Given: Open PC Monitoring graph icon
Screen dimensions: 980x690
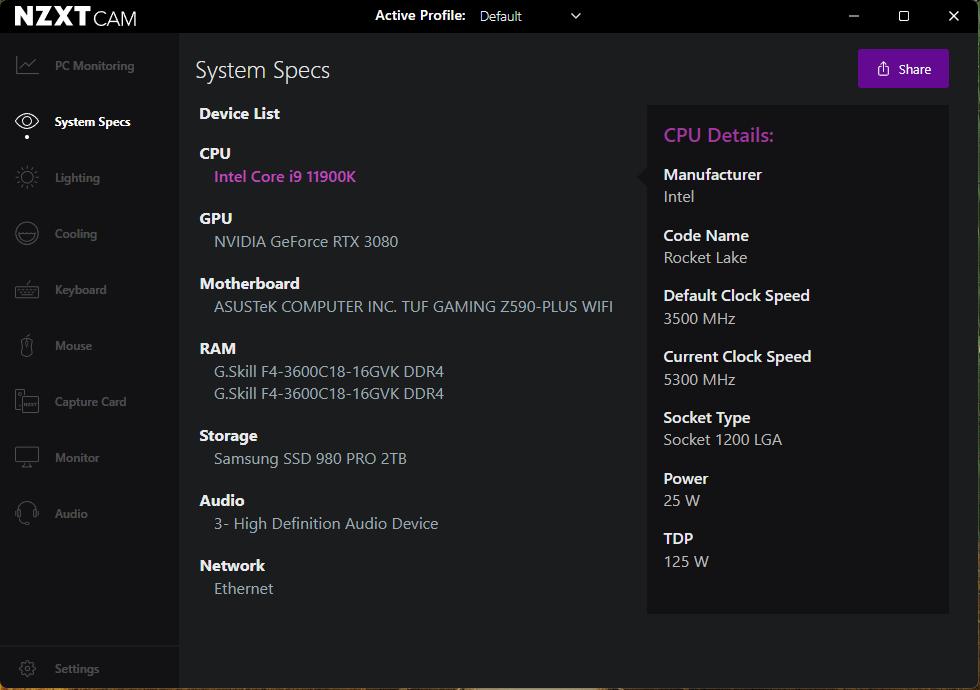Looking at the screenshot, I should point(27,65).
